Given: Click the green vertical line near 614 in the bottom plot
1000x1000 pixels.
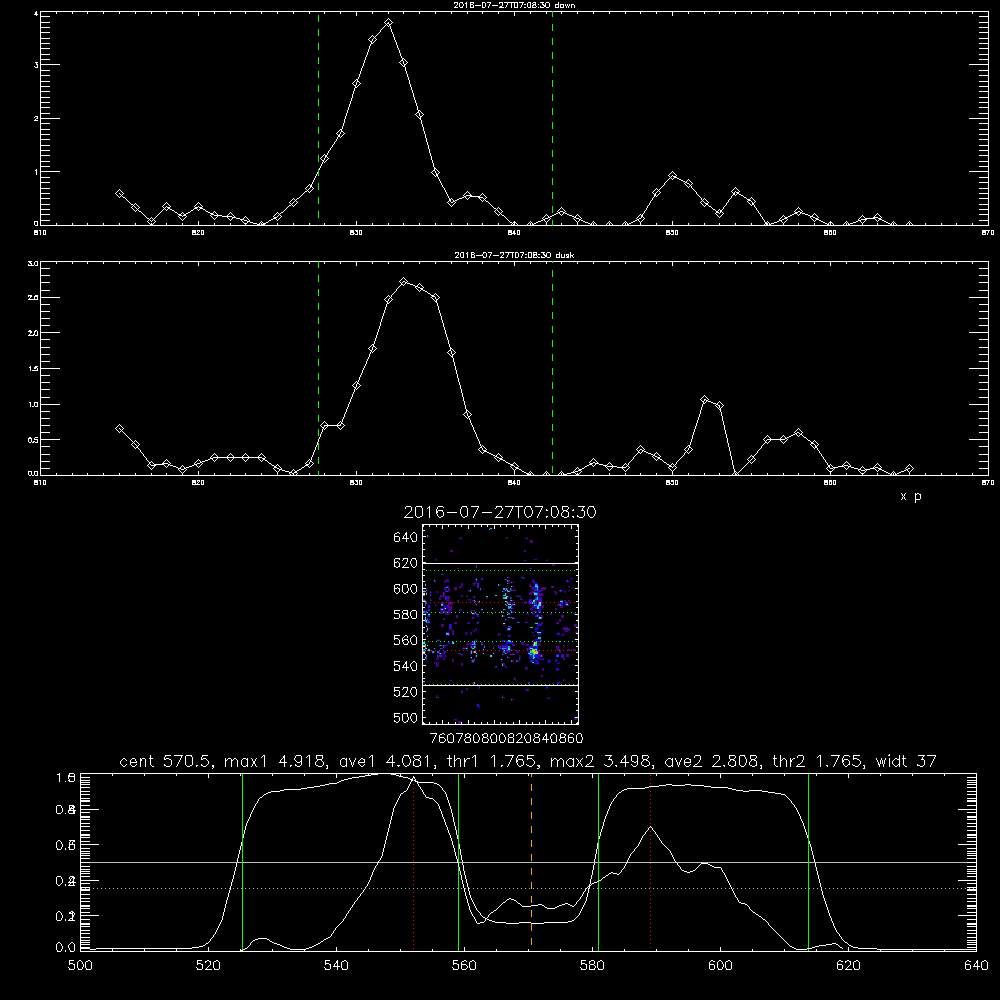Looking at the screenshot, I should pos(808,861).
